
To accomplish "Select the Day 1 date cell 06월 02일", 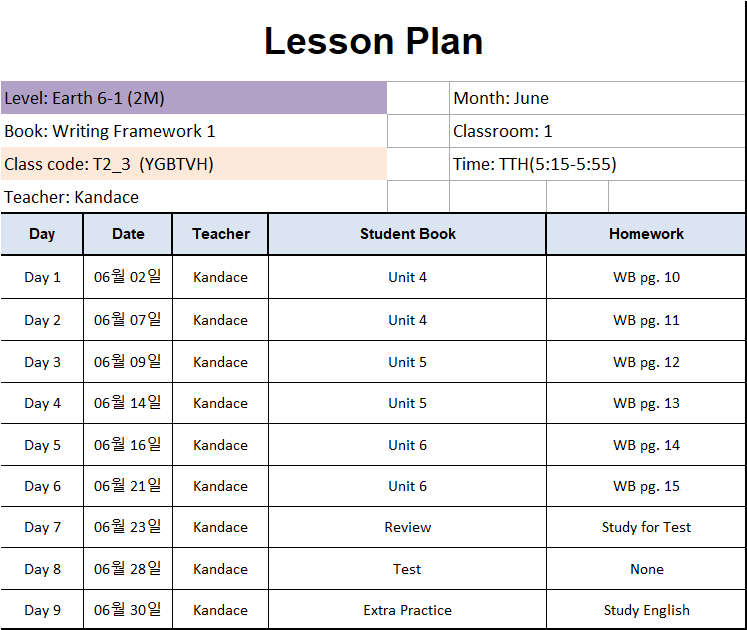I will coord(128,277).
